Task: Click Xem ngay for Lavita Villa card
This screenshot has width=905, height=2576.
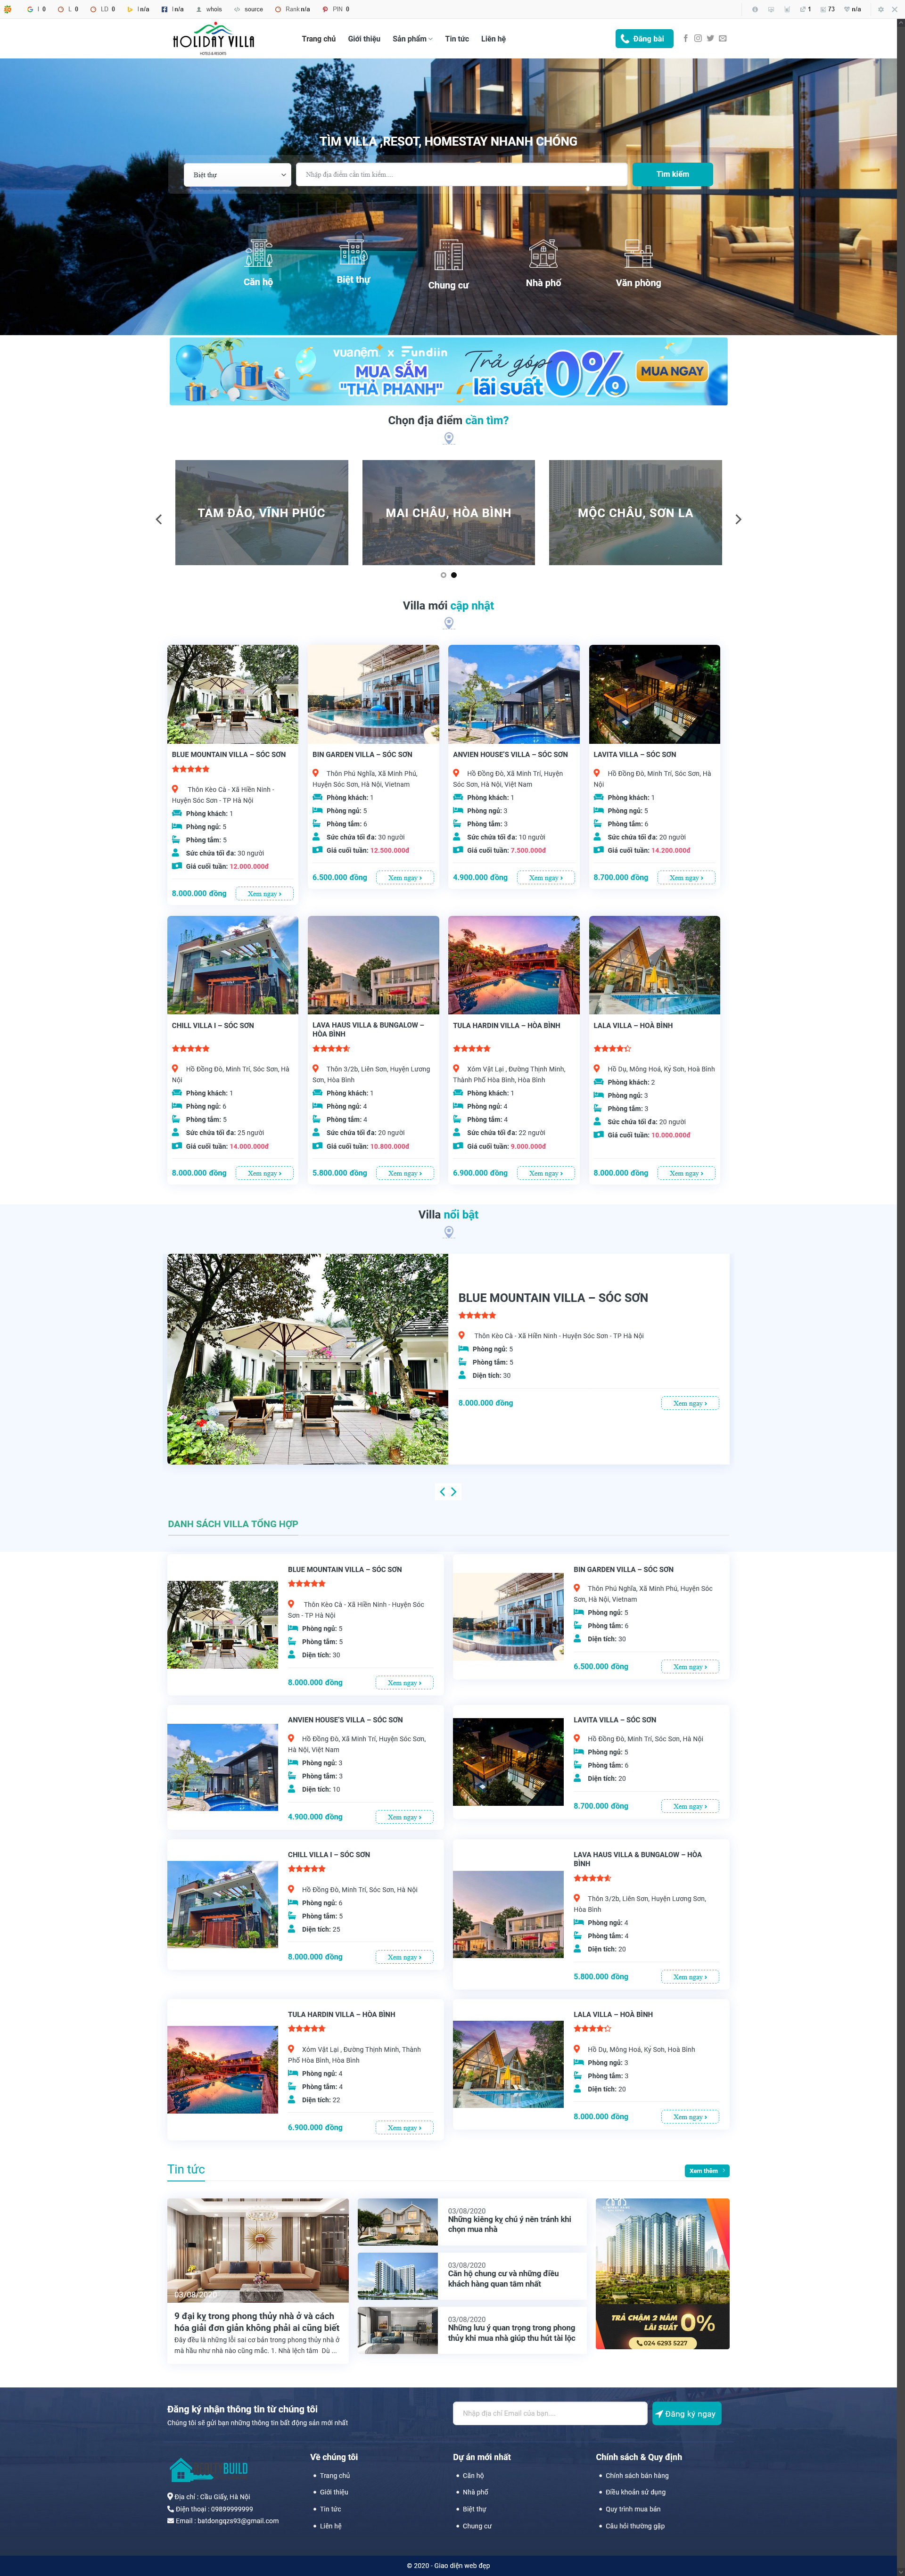Action: click(686, 878)
